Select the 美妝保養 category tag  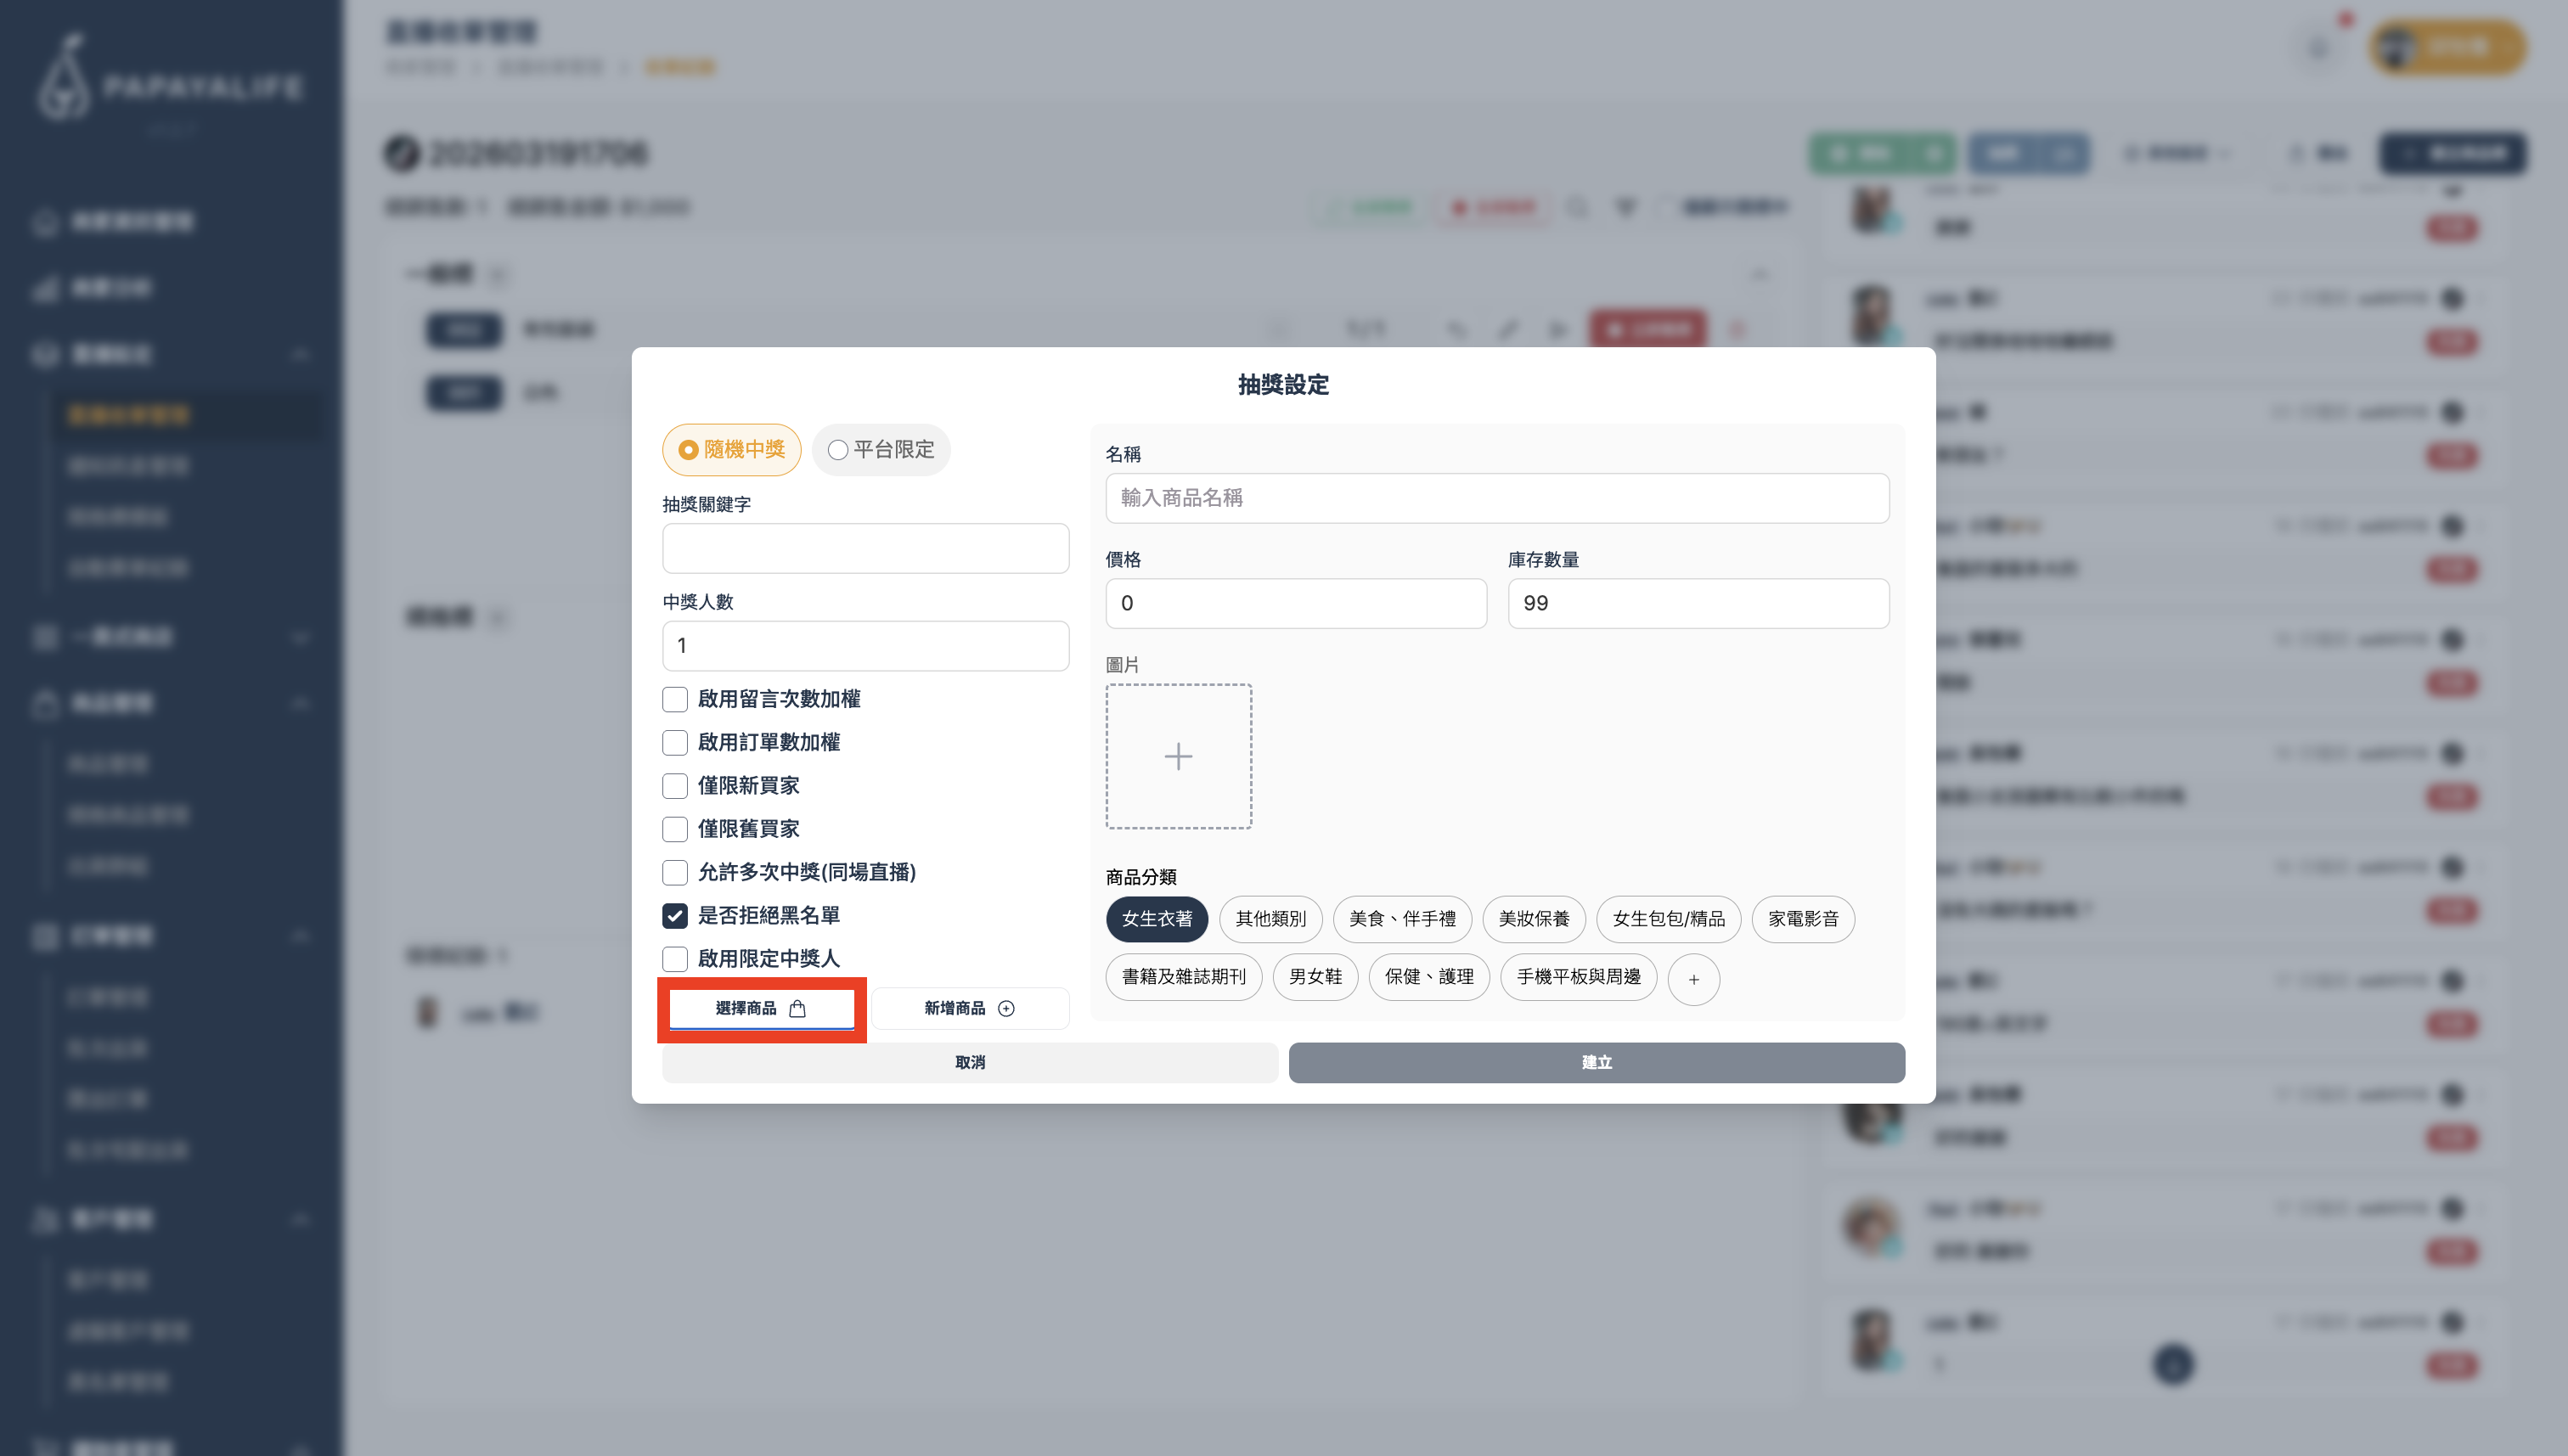click(x=1533, y=918)
